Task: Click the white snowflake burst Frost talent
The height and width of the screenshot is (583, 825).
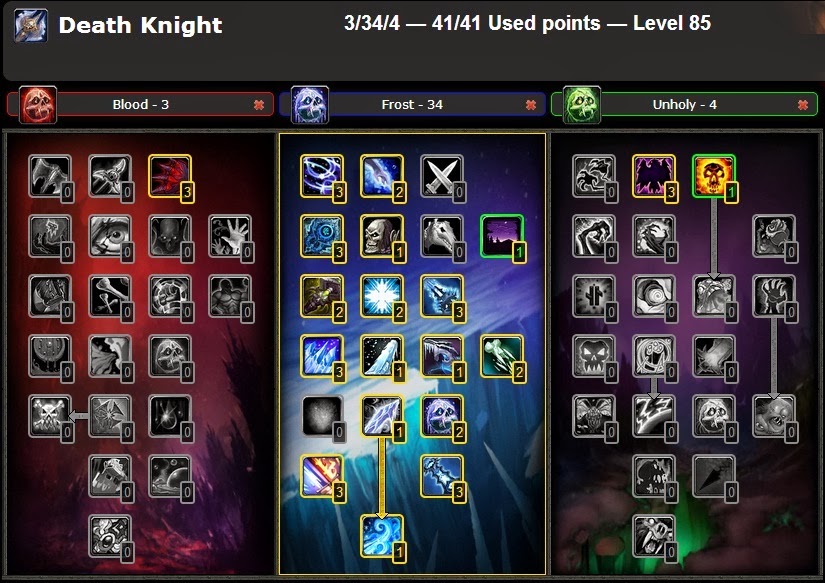Action: point(382,296)
